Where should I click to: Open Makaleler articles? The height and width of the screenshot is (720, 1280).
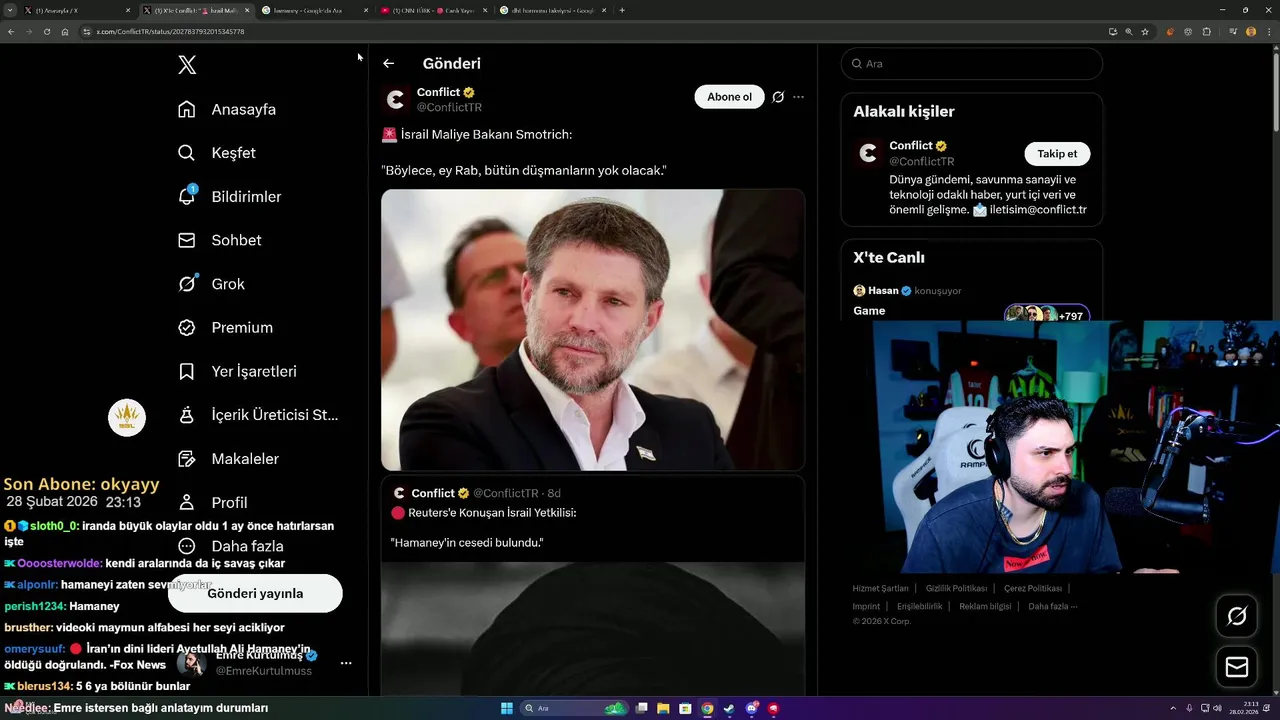[x=228, y=458]
